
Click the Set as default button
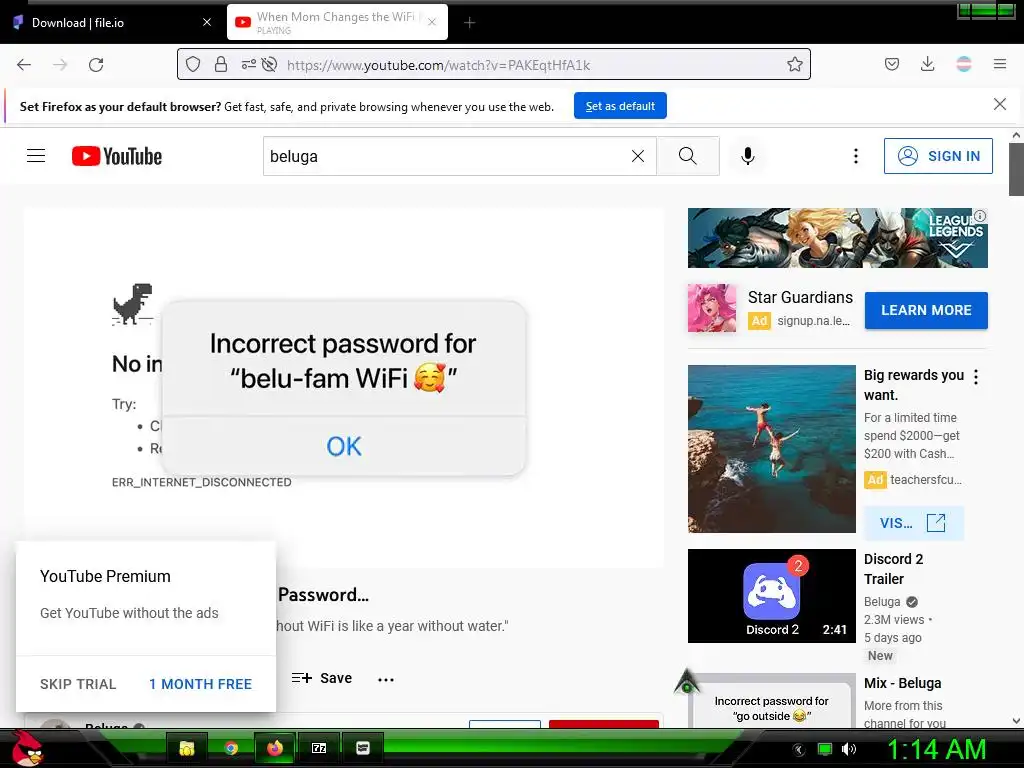pyautogui.click(x=620, y=106)
